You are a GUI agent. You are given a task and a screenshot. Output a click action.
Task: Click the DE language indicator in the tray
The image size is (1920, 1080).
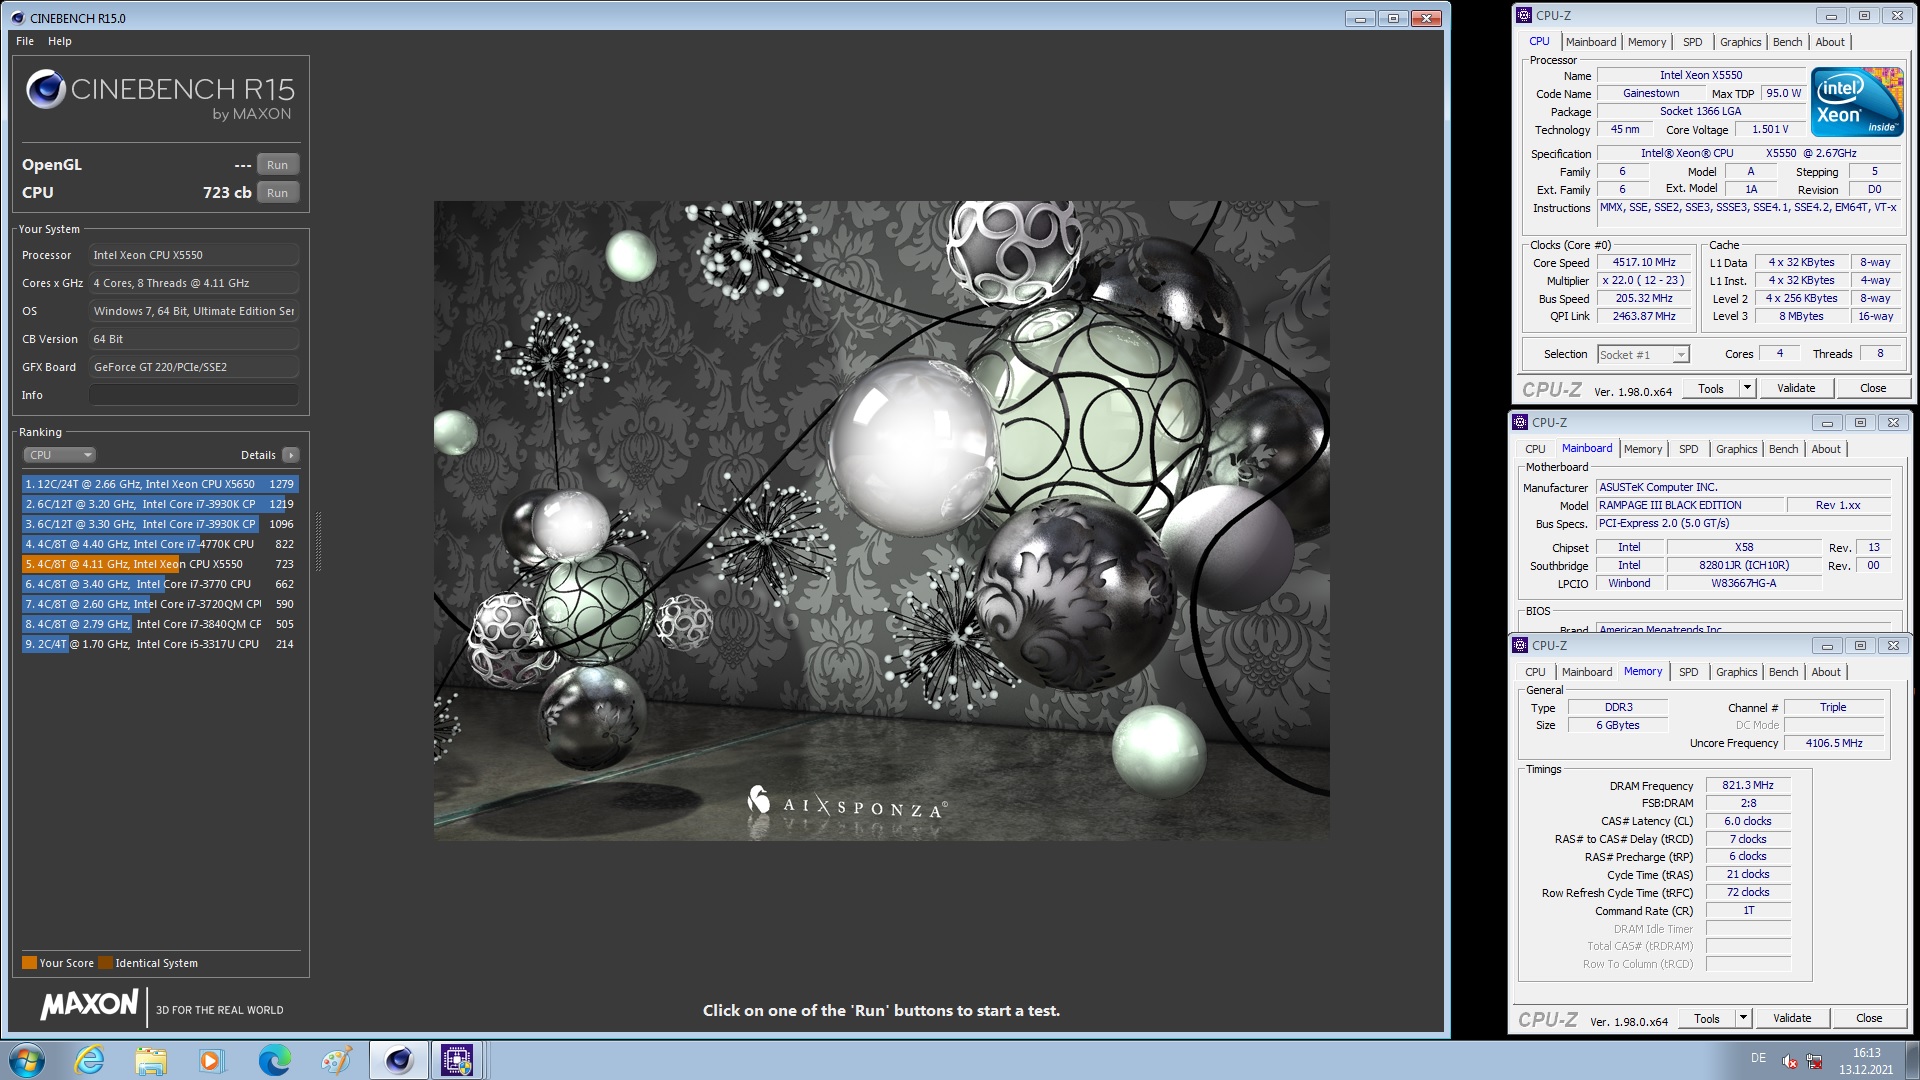(x=1758, y=1058)
